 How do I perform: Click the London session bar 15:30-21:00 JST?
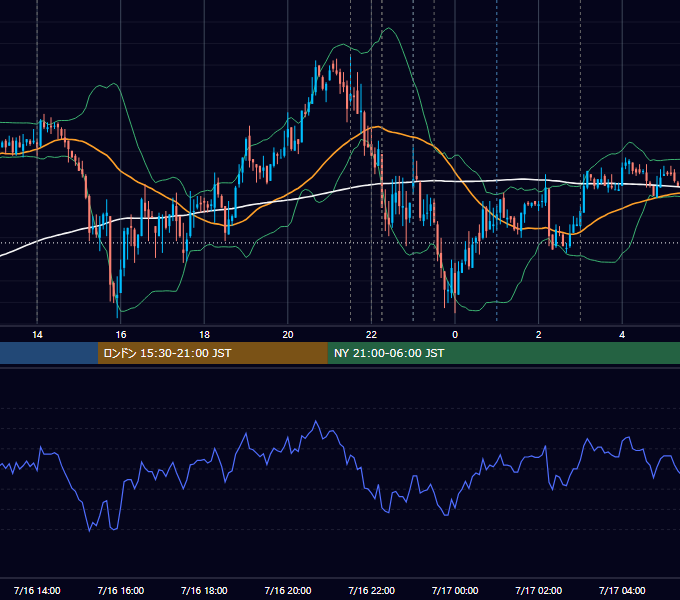point(212,353)
